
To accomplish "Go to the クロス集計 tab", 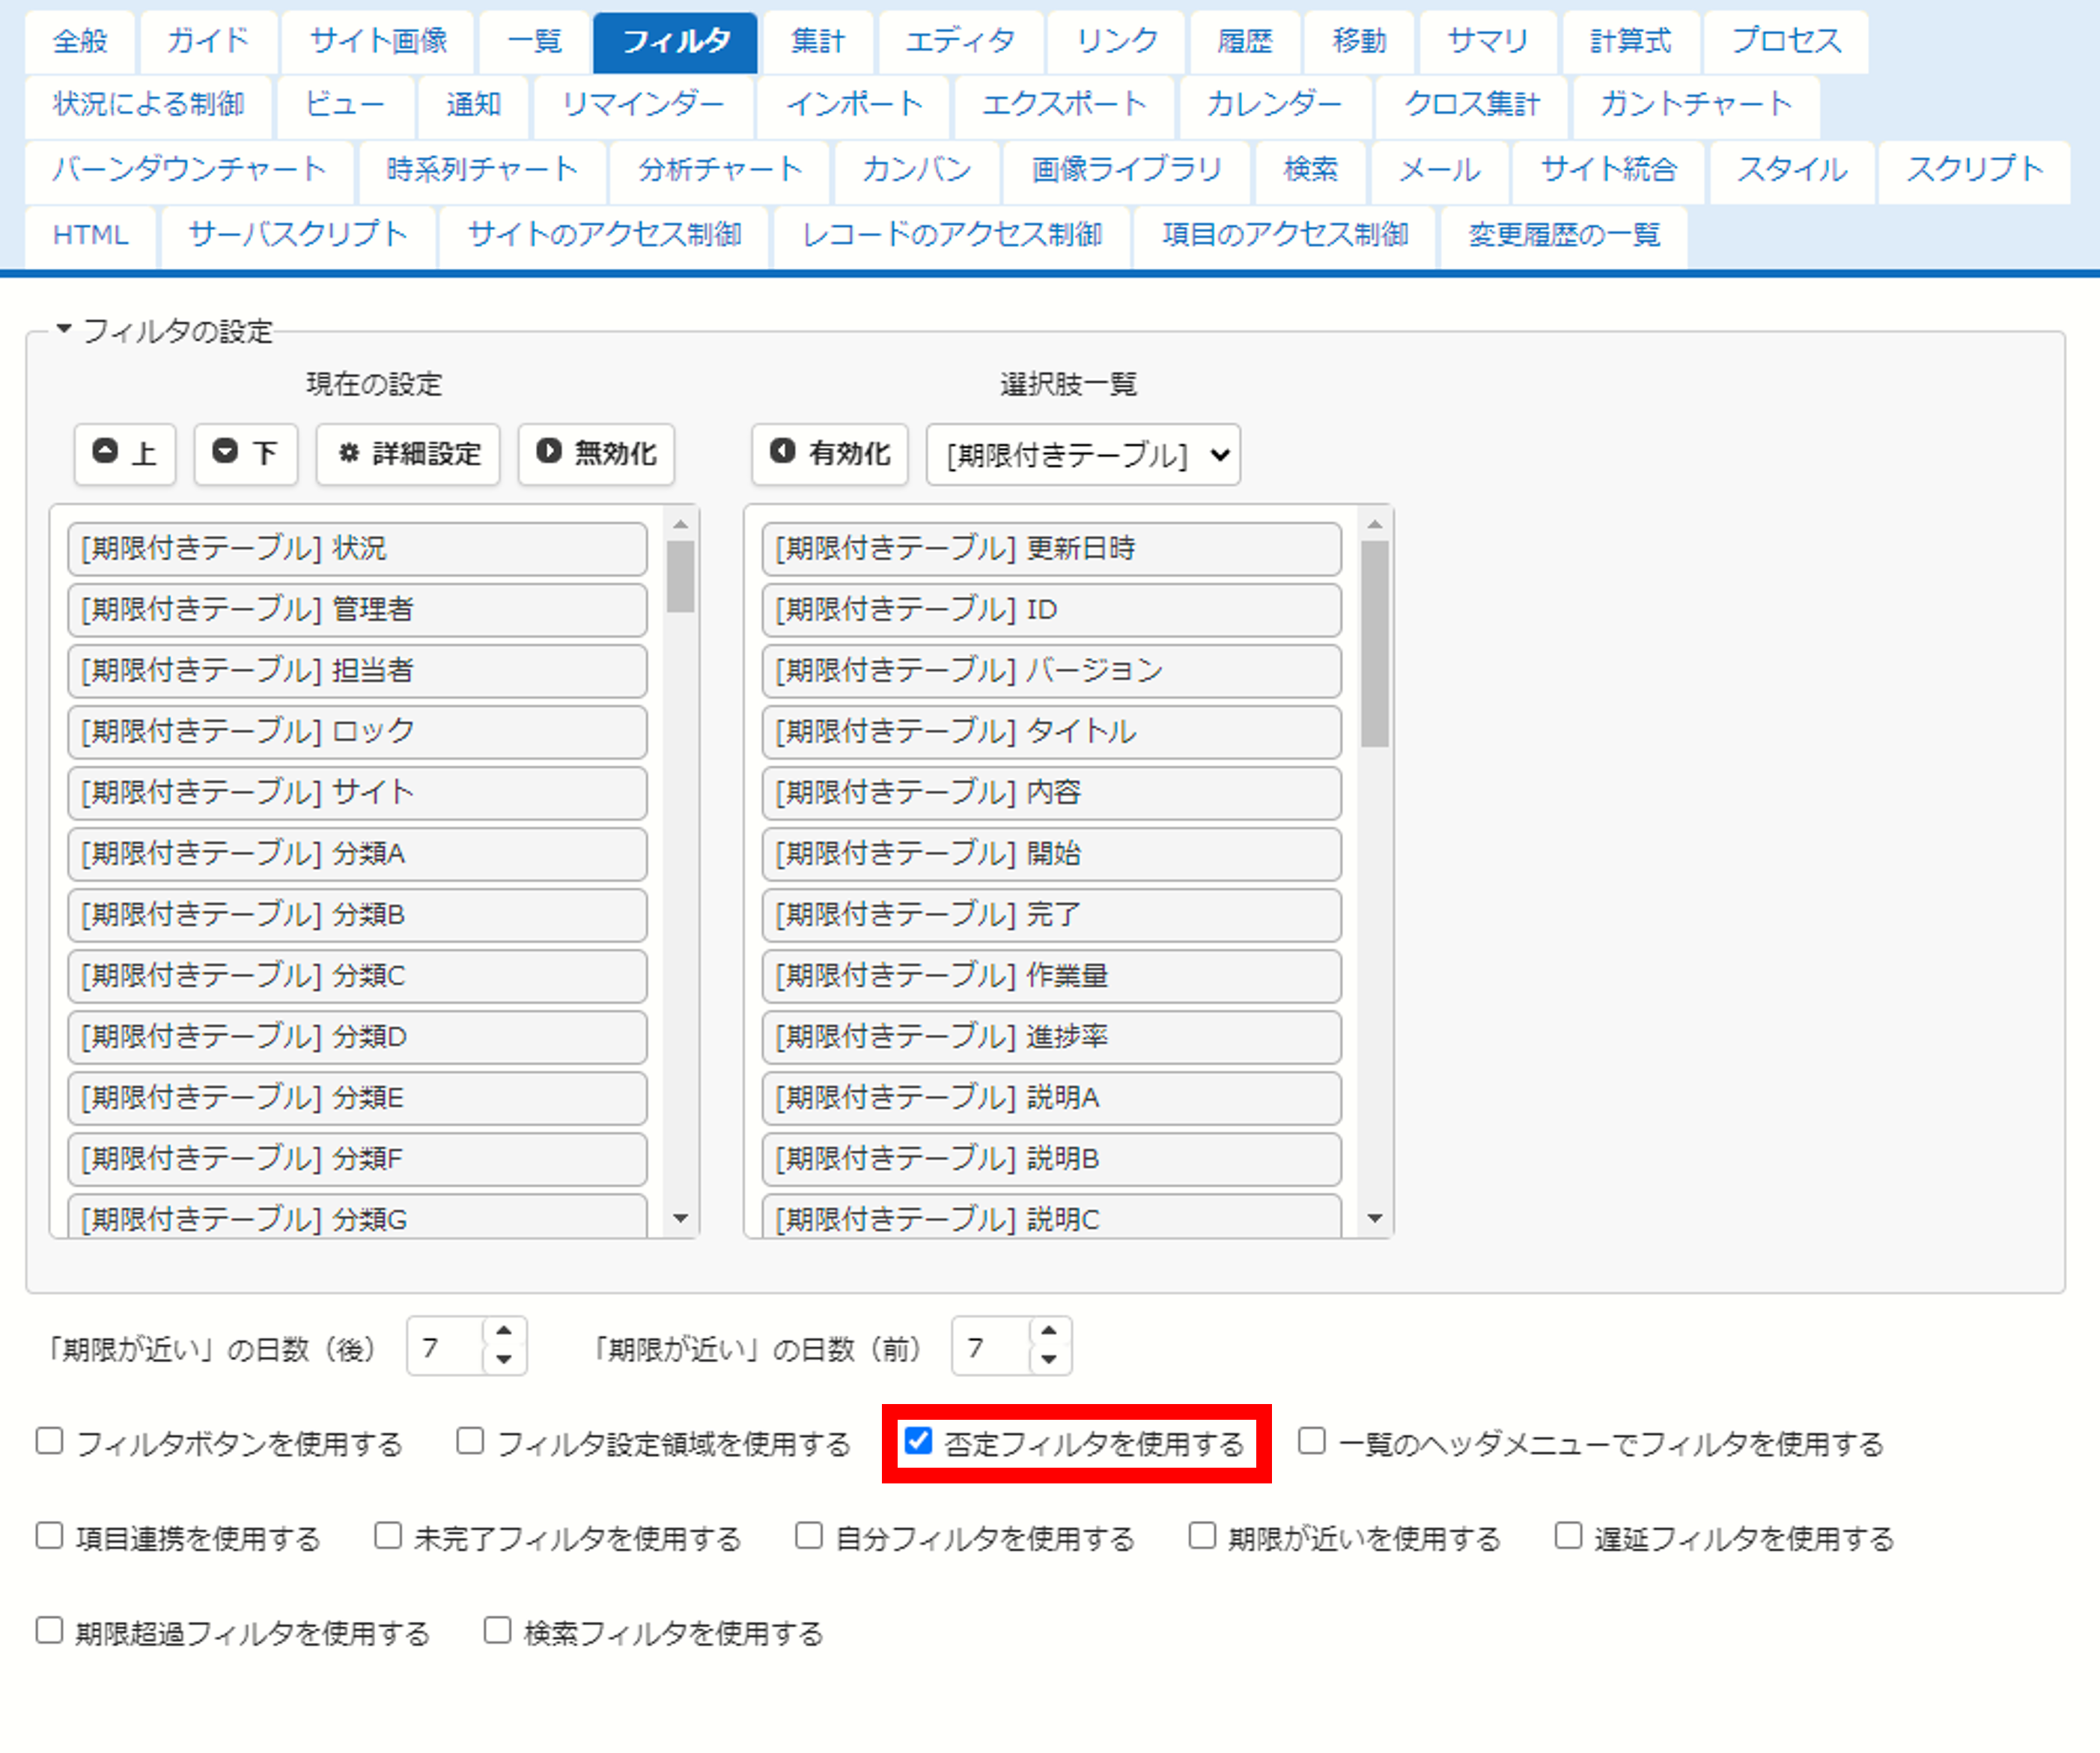I will pyautogui.click(x=1472, y=105).
